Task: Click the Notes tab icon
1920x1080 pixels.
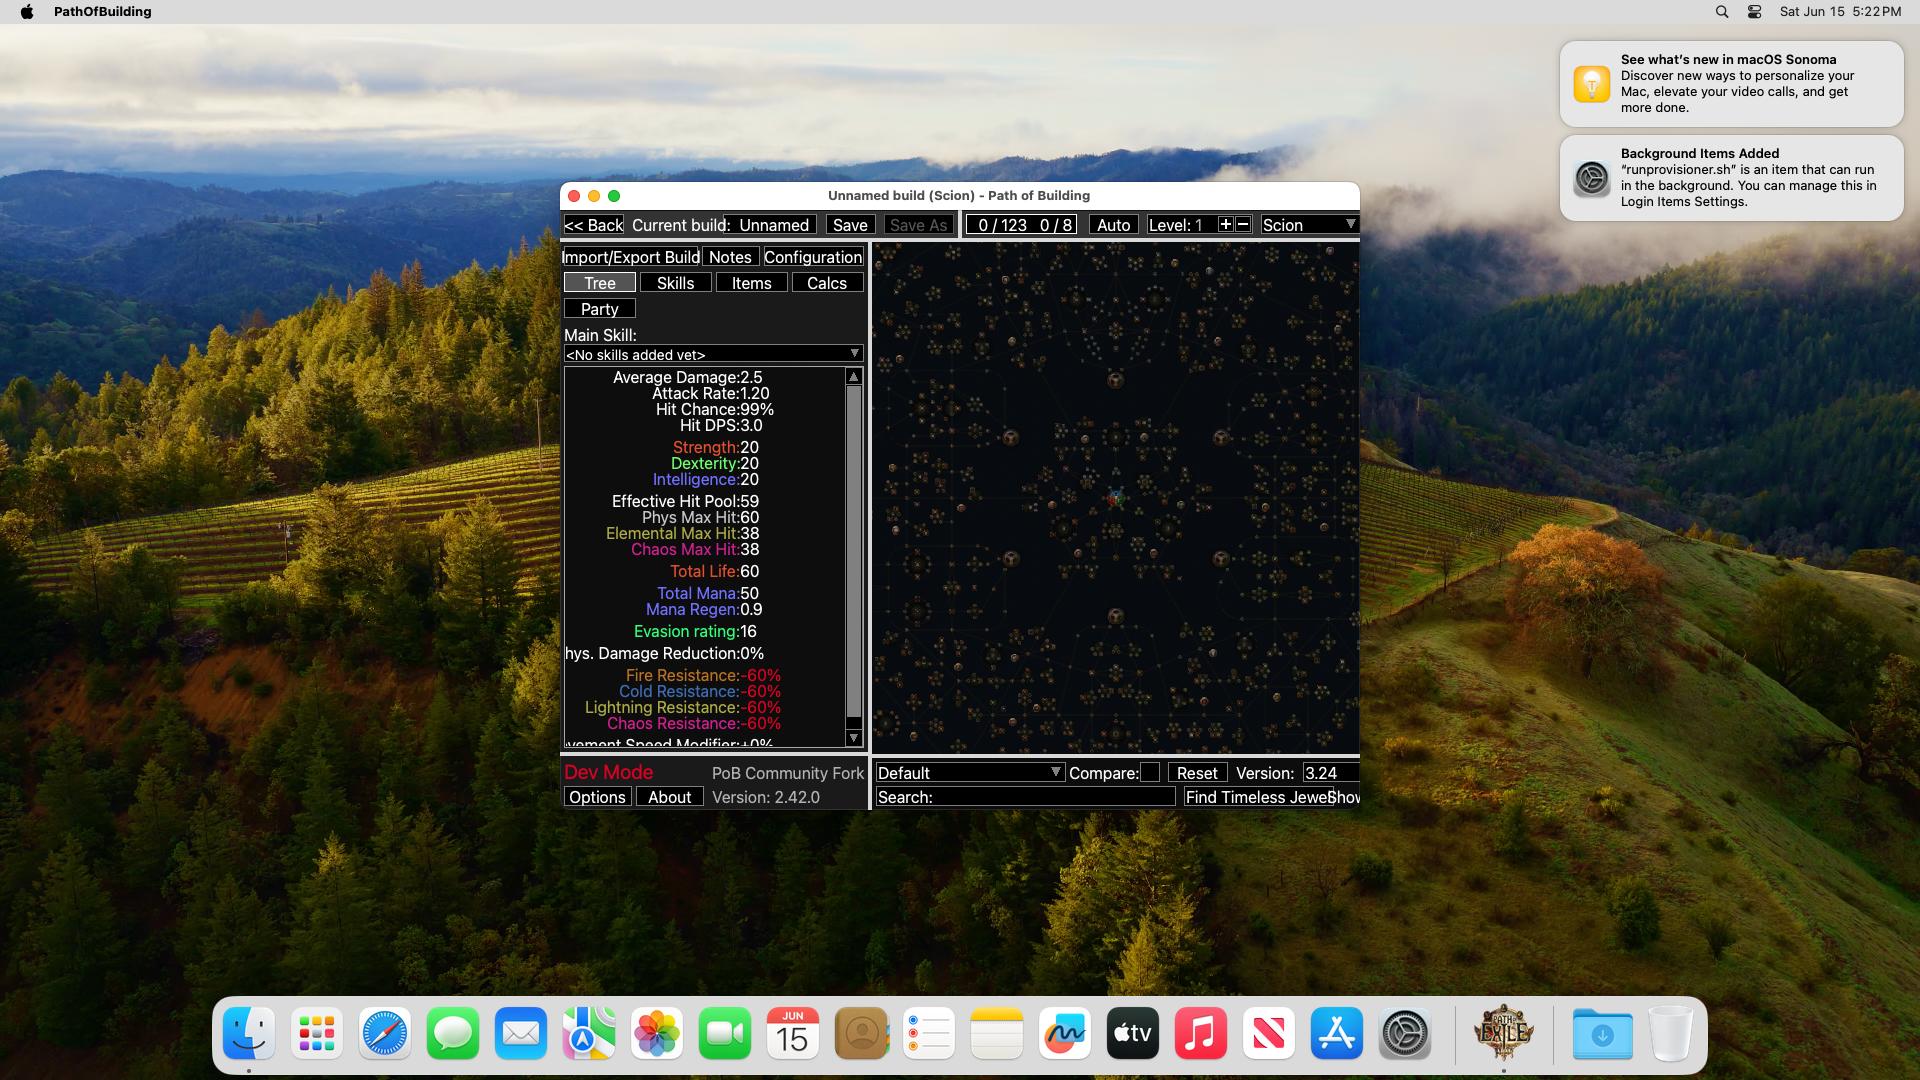Action: pyautogui.click(x=731, y=256)
